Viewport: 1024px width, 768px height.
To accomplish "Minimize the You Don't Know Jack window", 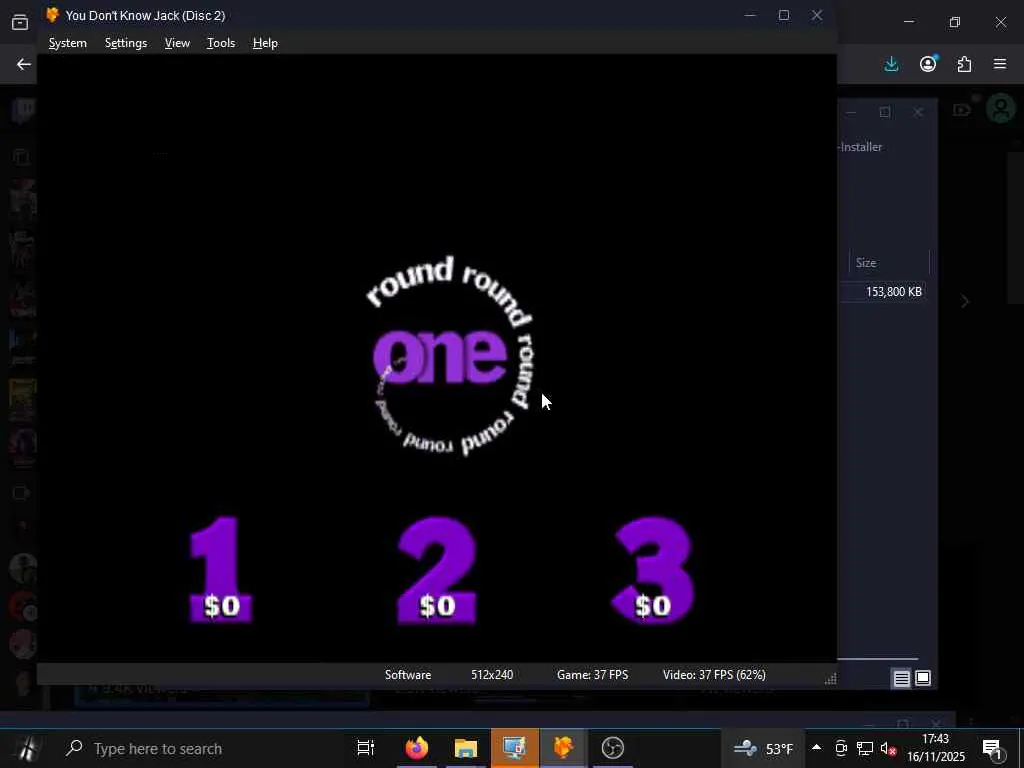I will click(750, 15).
